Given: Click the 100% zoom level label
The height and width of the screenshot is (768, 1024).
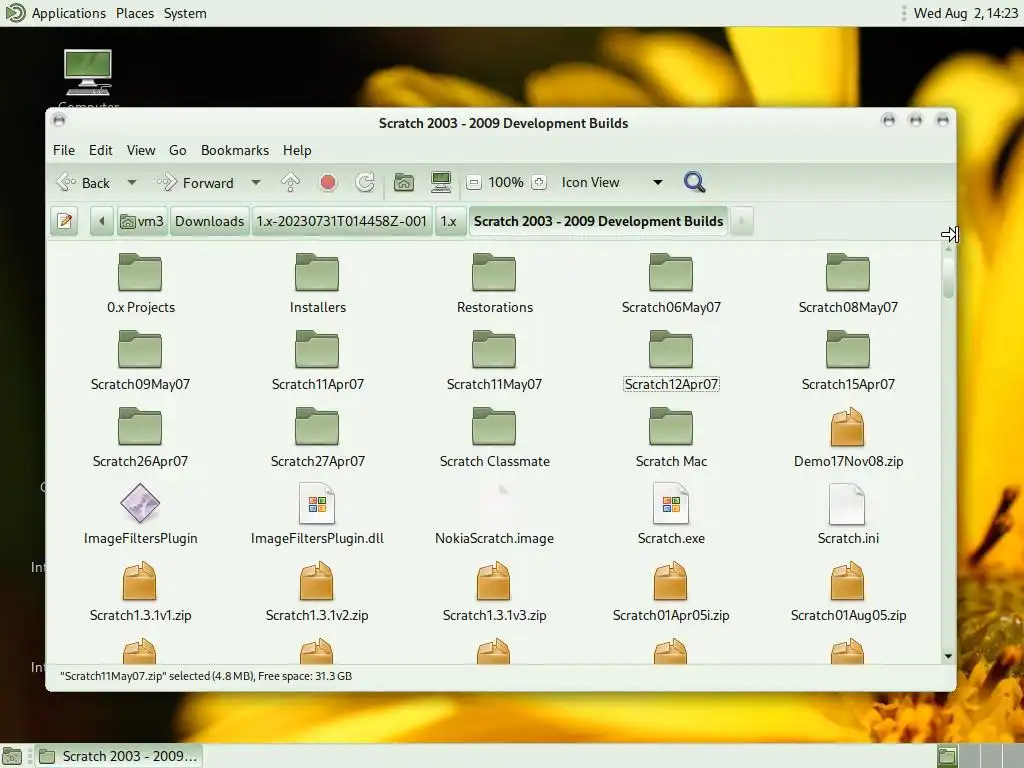Looking at the screenshot, I should pyautogui.click(x=506, y=183).
